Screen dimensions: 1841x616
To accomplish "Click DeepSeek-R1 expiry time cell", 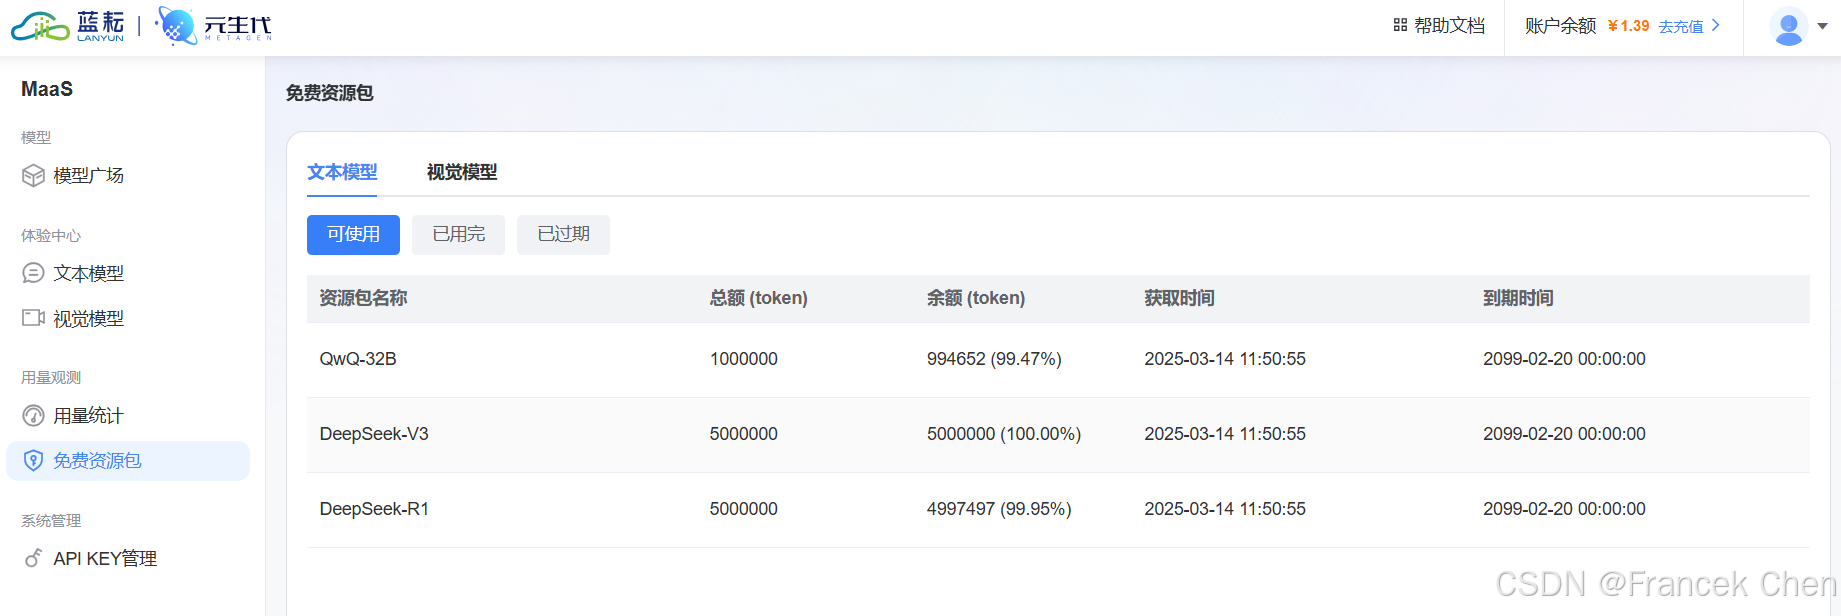I will click(x=1564, y=509).
